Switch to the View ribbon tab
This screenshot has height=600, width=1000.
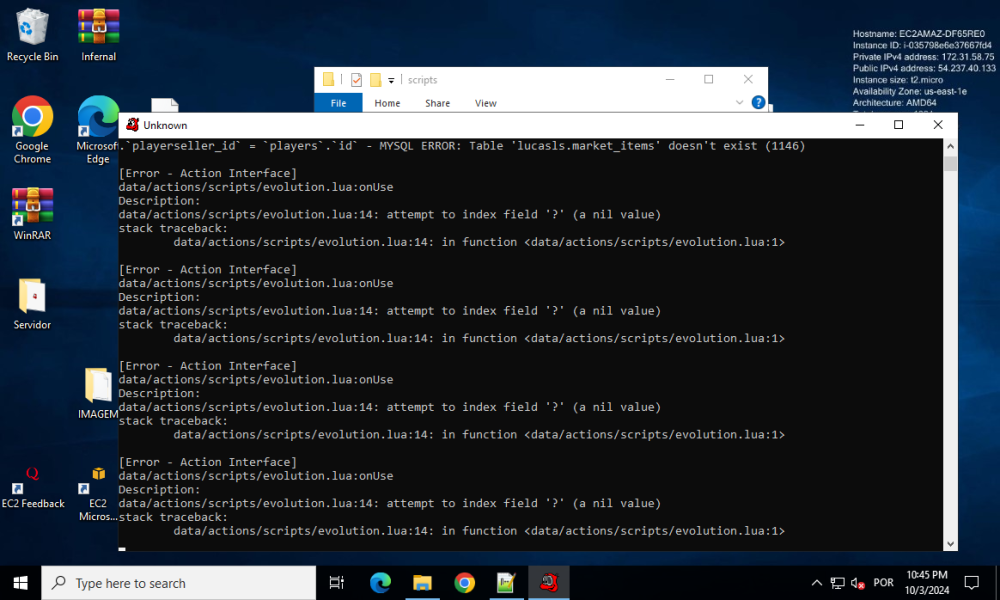[x=485, y=103]
